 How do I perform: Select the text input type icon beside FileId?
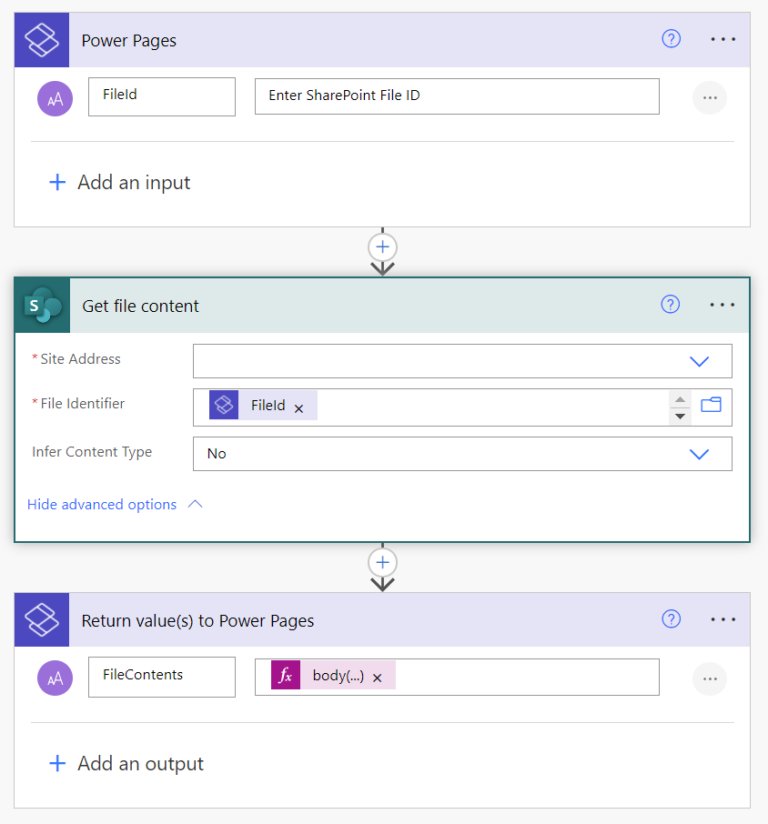55,97
